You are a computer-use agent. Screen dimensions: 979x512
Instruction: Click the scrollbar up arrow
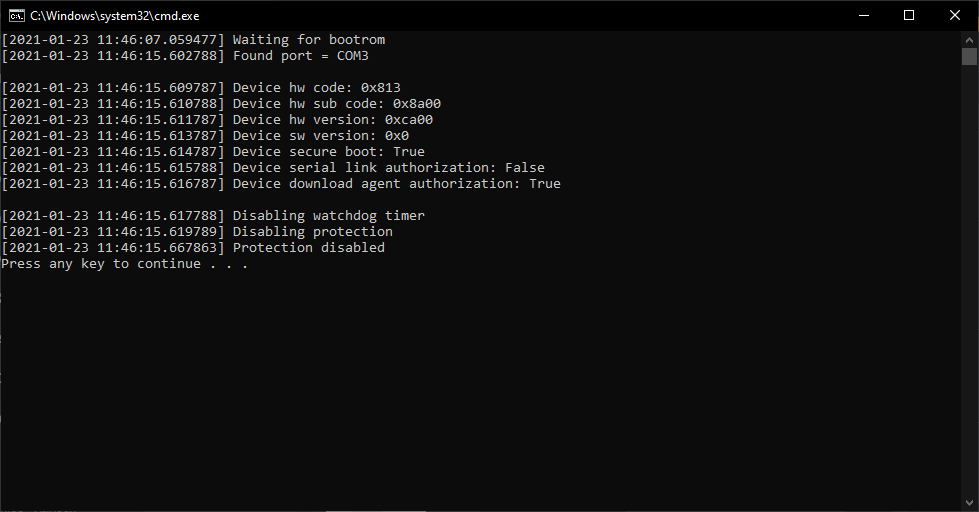969,38
